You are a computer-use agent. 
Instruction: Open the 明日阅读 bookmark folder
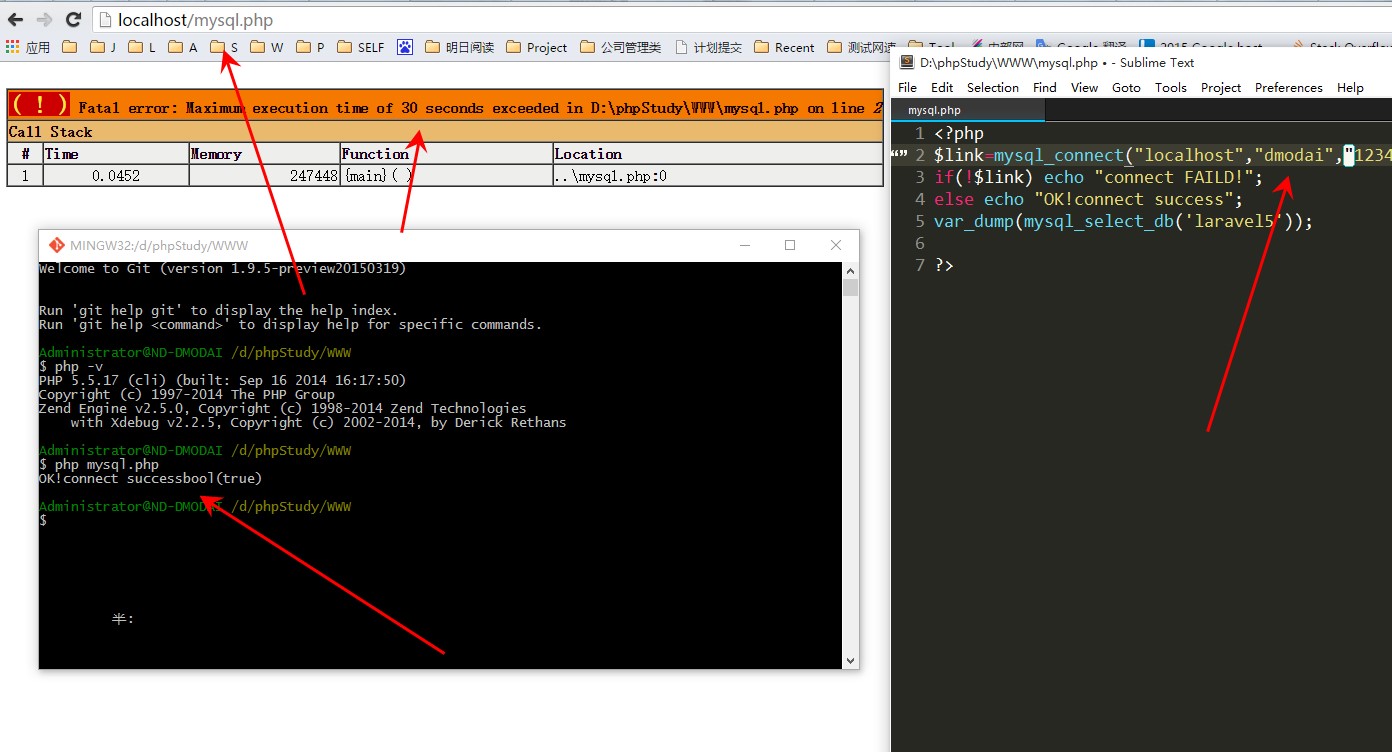coord(459,47)
